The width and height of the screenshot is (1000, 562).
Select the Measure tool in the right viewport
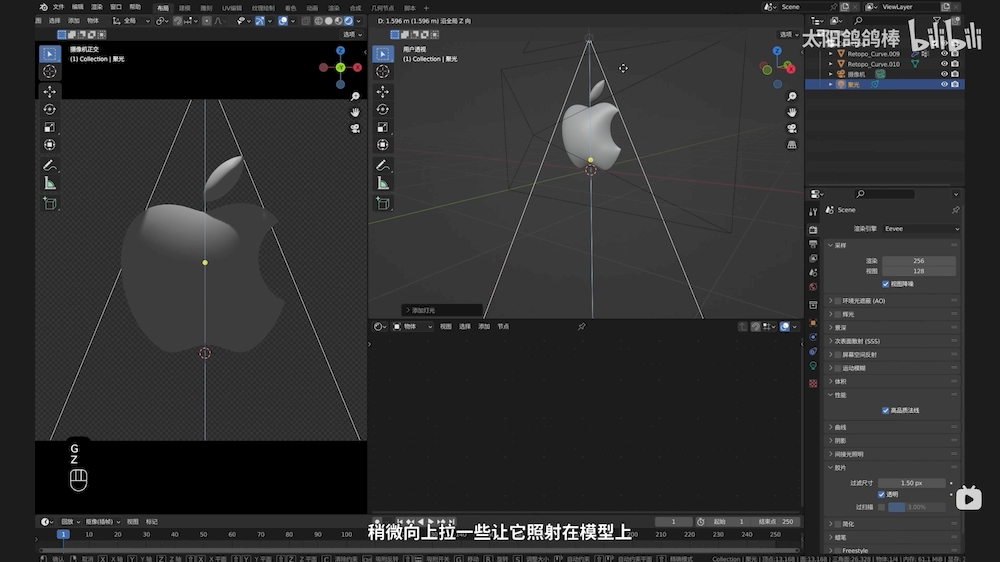(383, 184)
